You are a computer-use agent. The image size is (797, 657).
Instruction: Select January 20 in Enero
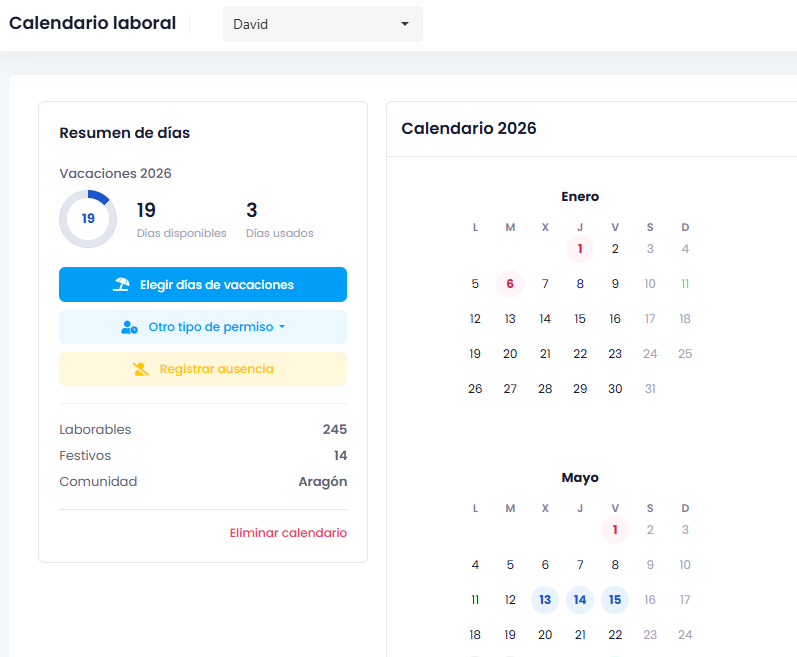click(x=510, y=354)
